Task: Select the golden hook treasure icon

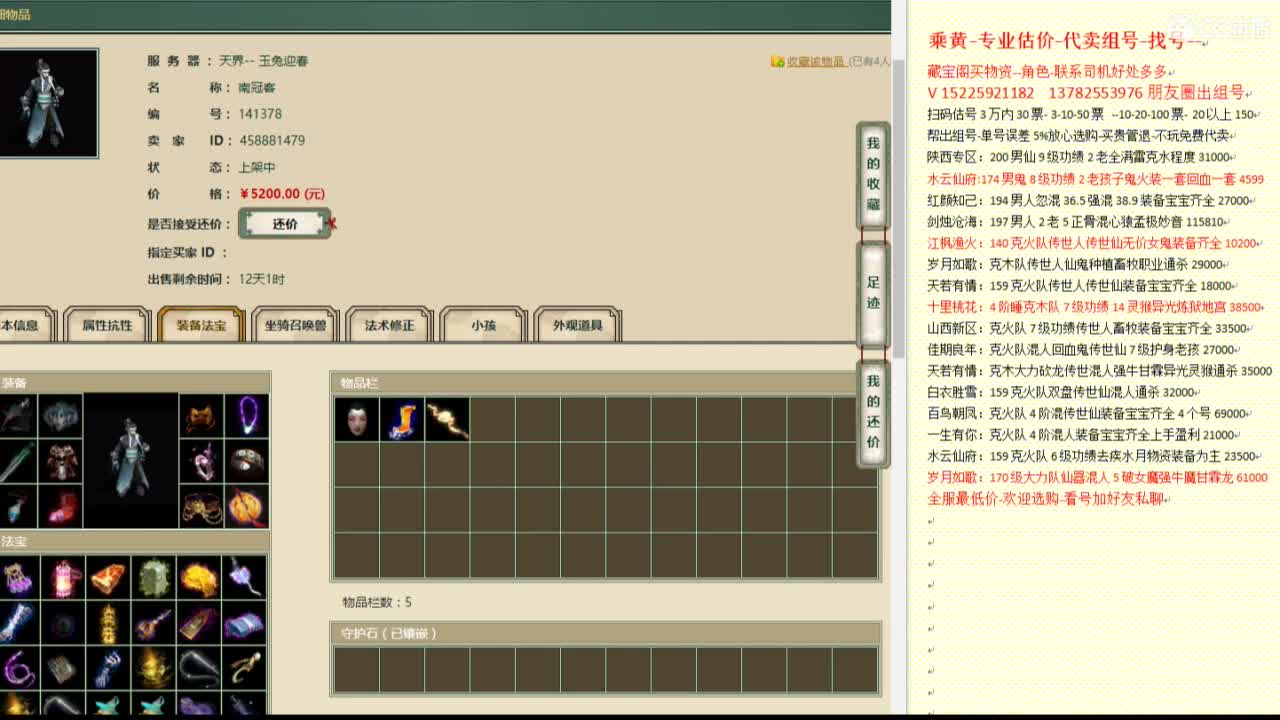Action: tap(245, 667)
